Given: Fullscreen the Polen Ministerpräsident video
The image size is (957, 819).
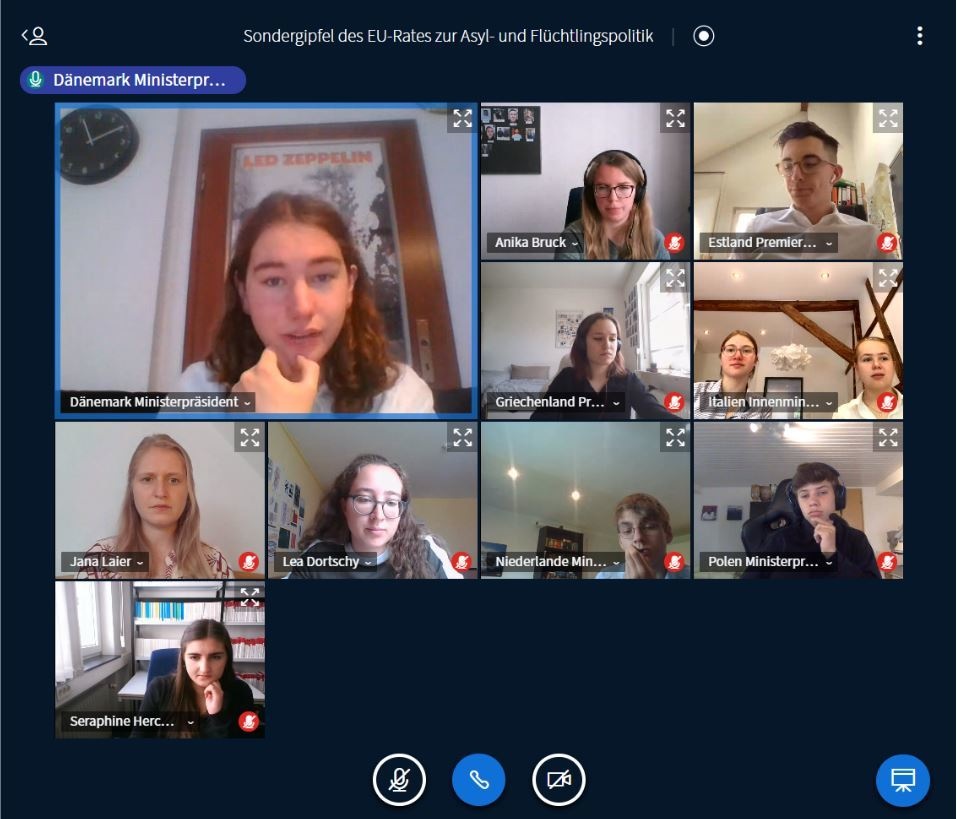Looking at the screenshot, I should point(888,438).
